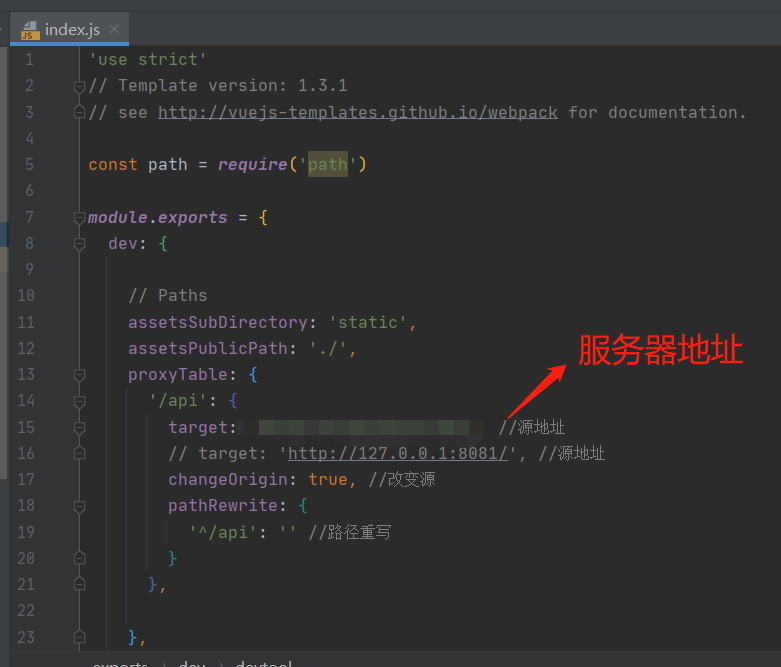This screenshot has height=667, width=781.
Task: Click the 'target:' key on line 15
Action: pyautogui.click(x=202, y=427)
